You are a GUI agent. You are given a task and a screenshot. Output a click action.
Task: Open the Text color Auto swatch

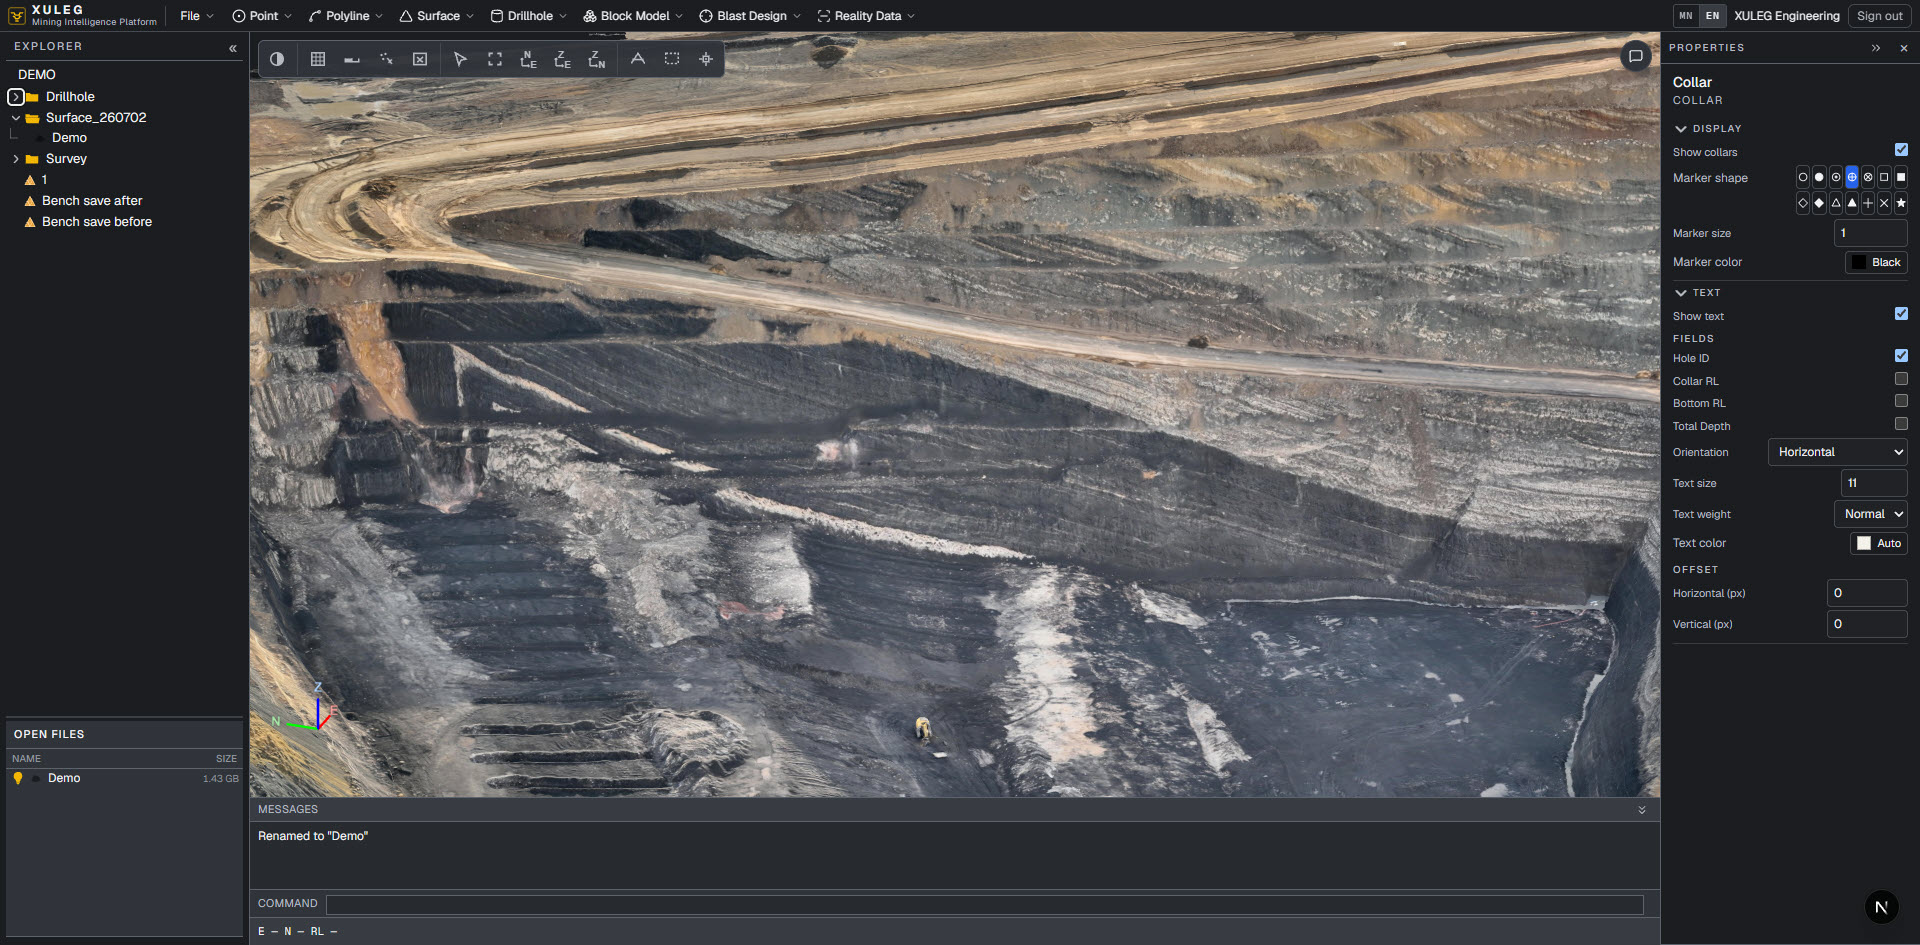(1879, 543)
